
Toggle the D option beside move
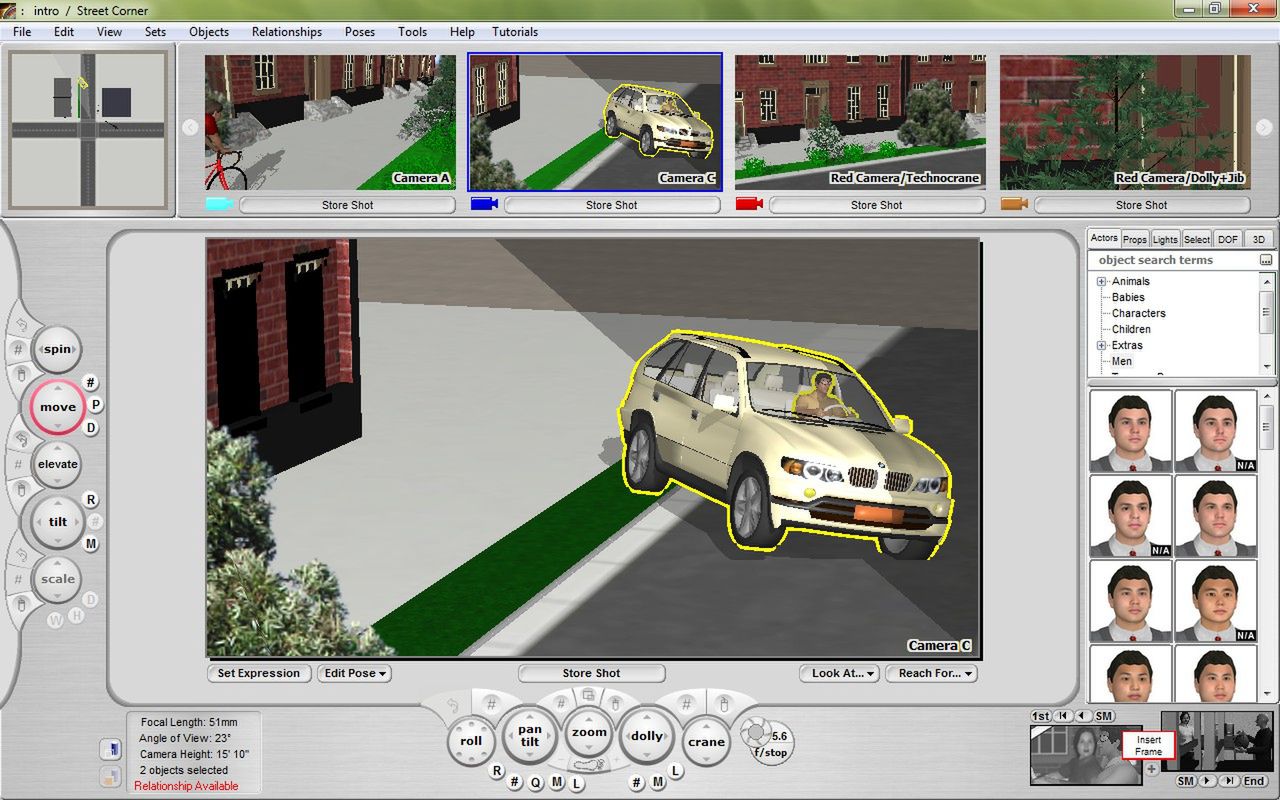click(91, 428)
